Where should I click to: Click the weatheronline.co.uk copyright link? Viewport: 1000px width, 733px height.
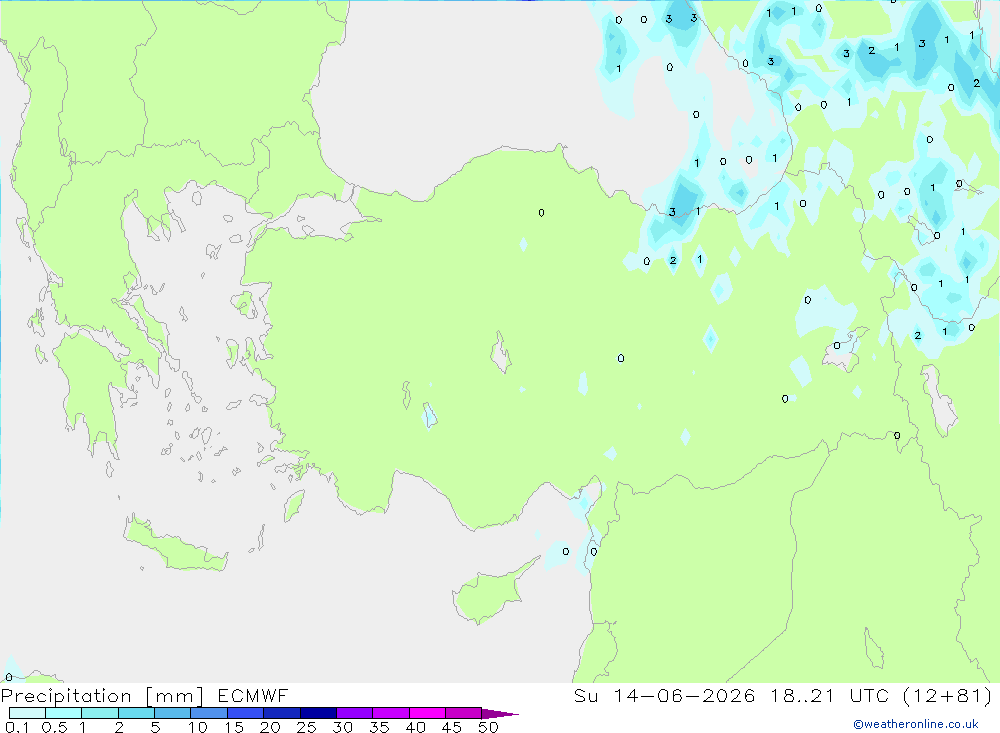(916, 724)
